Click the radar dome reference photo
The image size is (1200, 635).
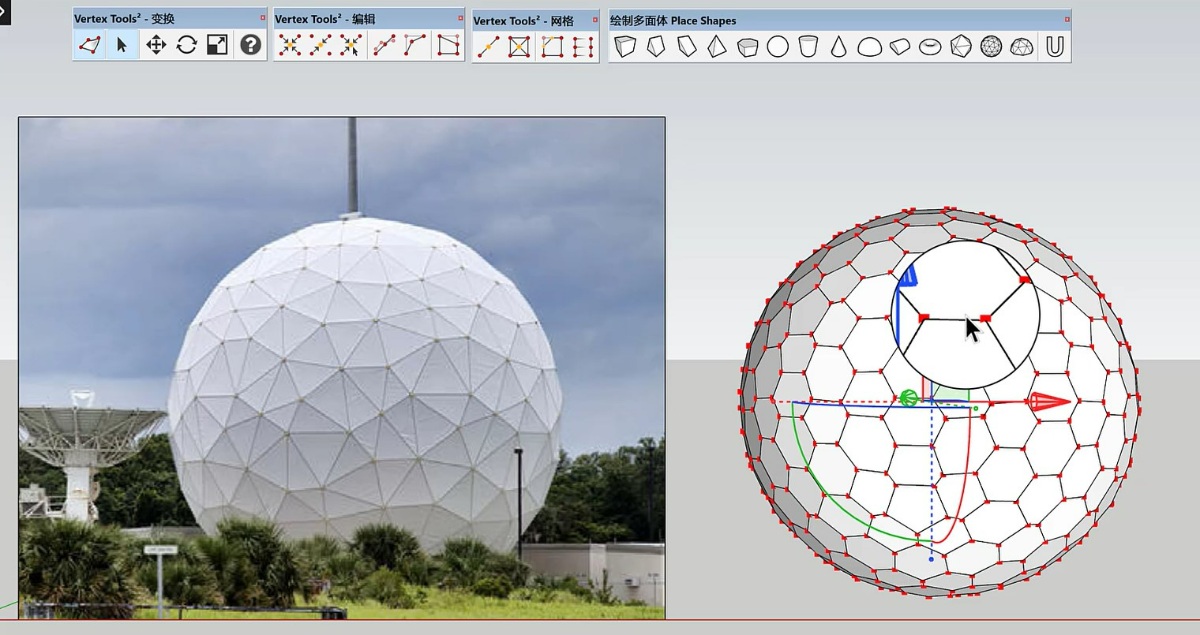pyautogui.click(x=342, y=368)
